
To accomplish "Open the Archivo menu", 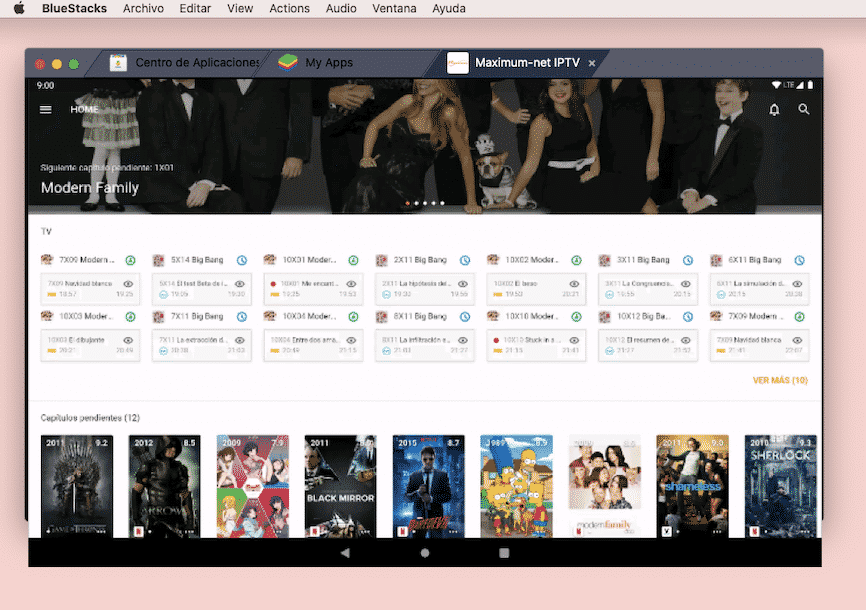I will 143,9.
